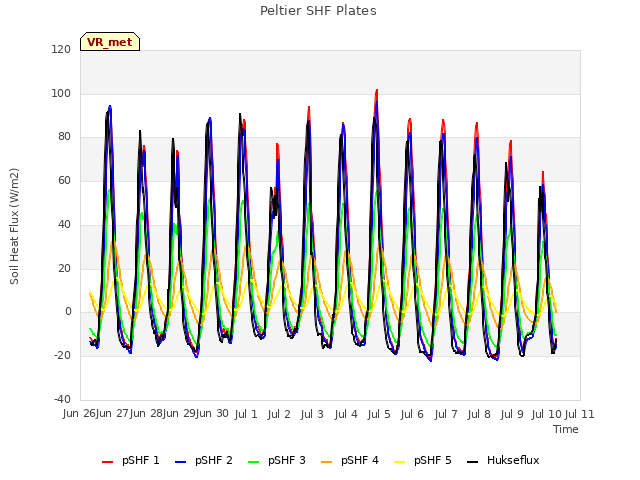
Task: Click the Jul 5 x-axis tick label
Action: [379, 414]
